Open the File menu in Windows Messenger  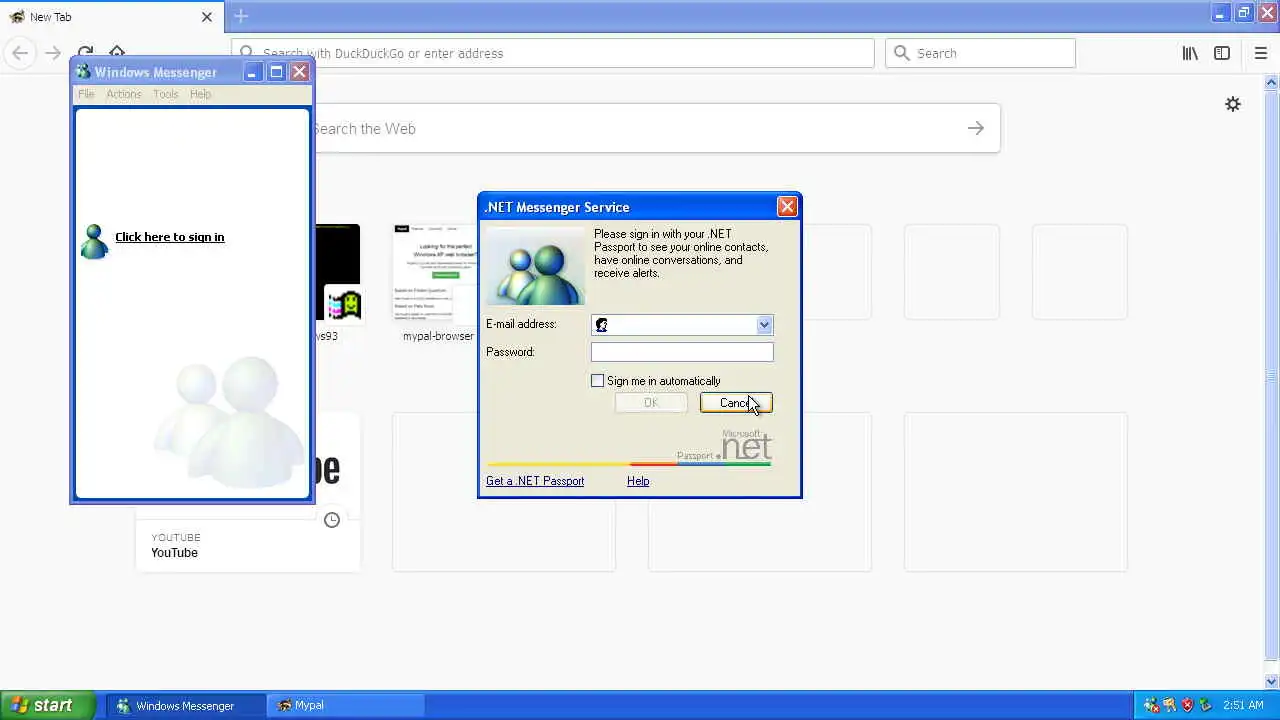point(86,94)
